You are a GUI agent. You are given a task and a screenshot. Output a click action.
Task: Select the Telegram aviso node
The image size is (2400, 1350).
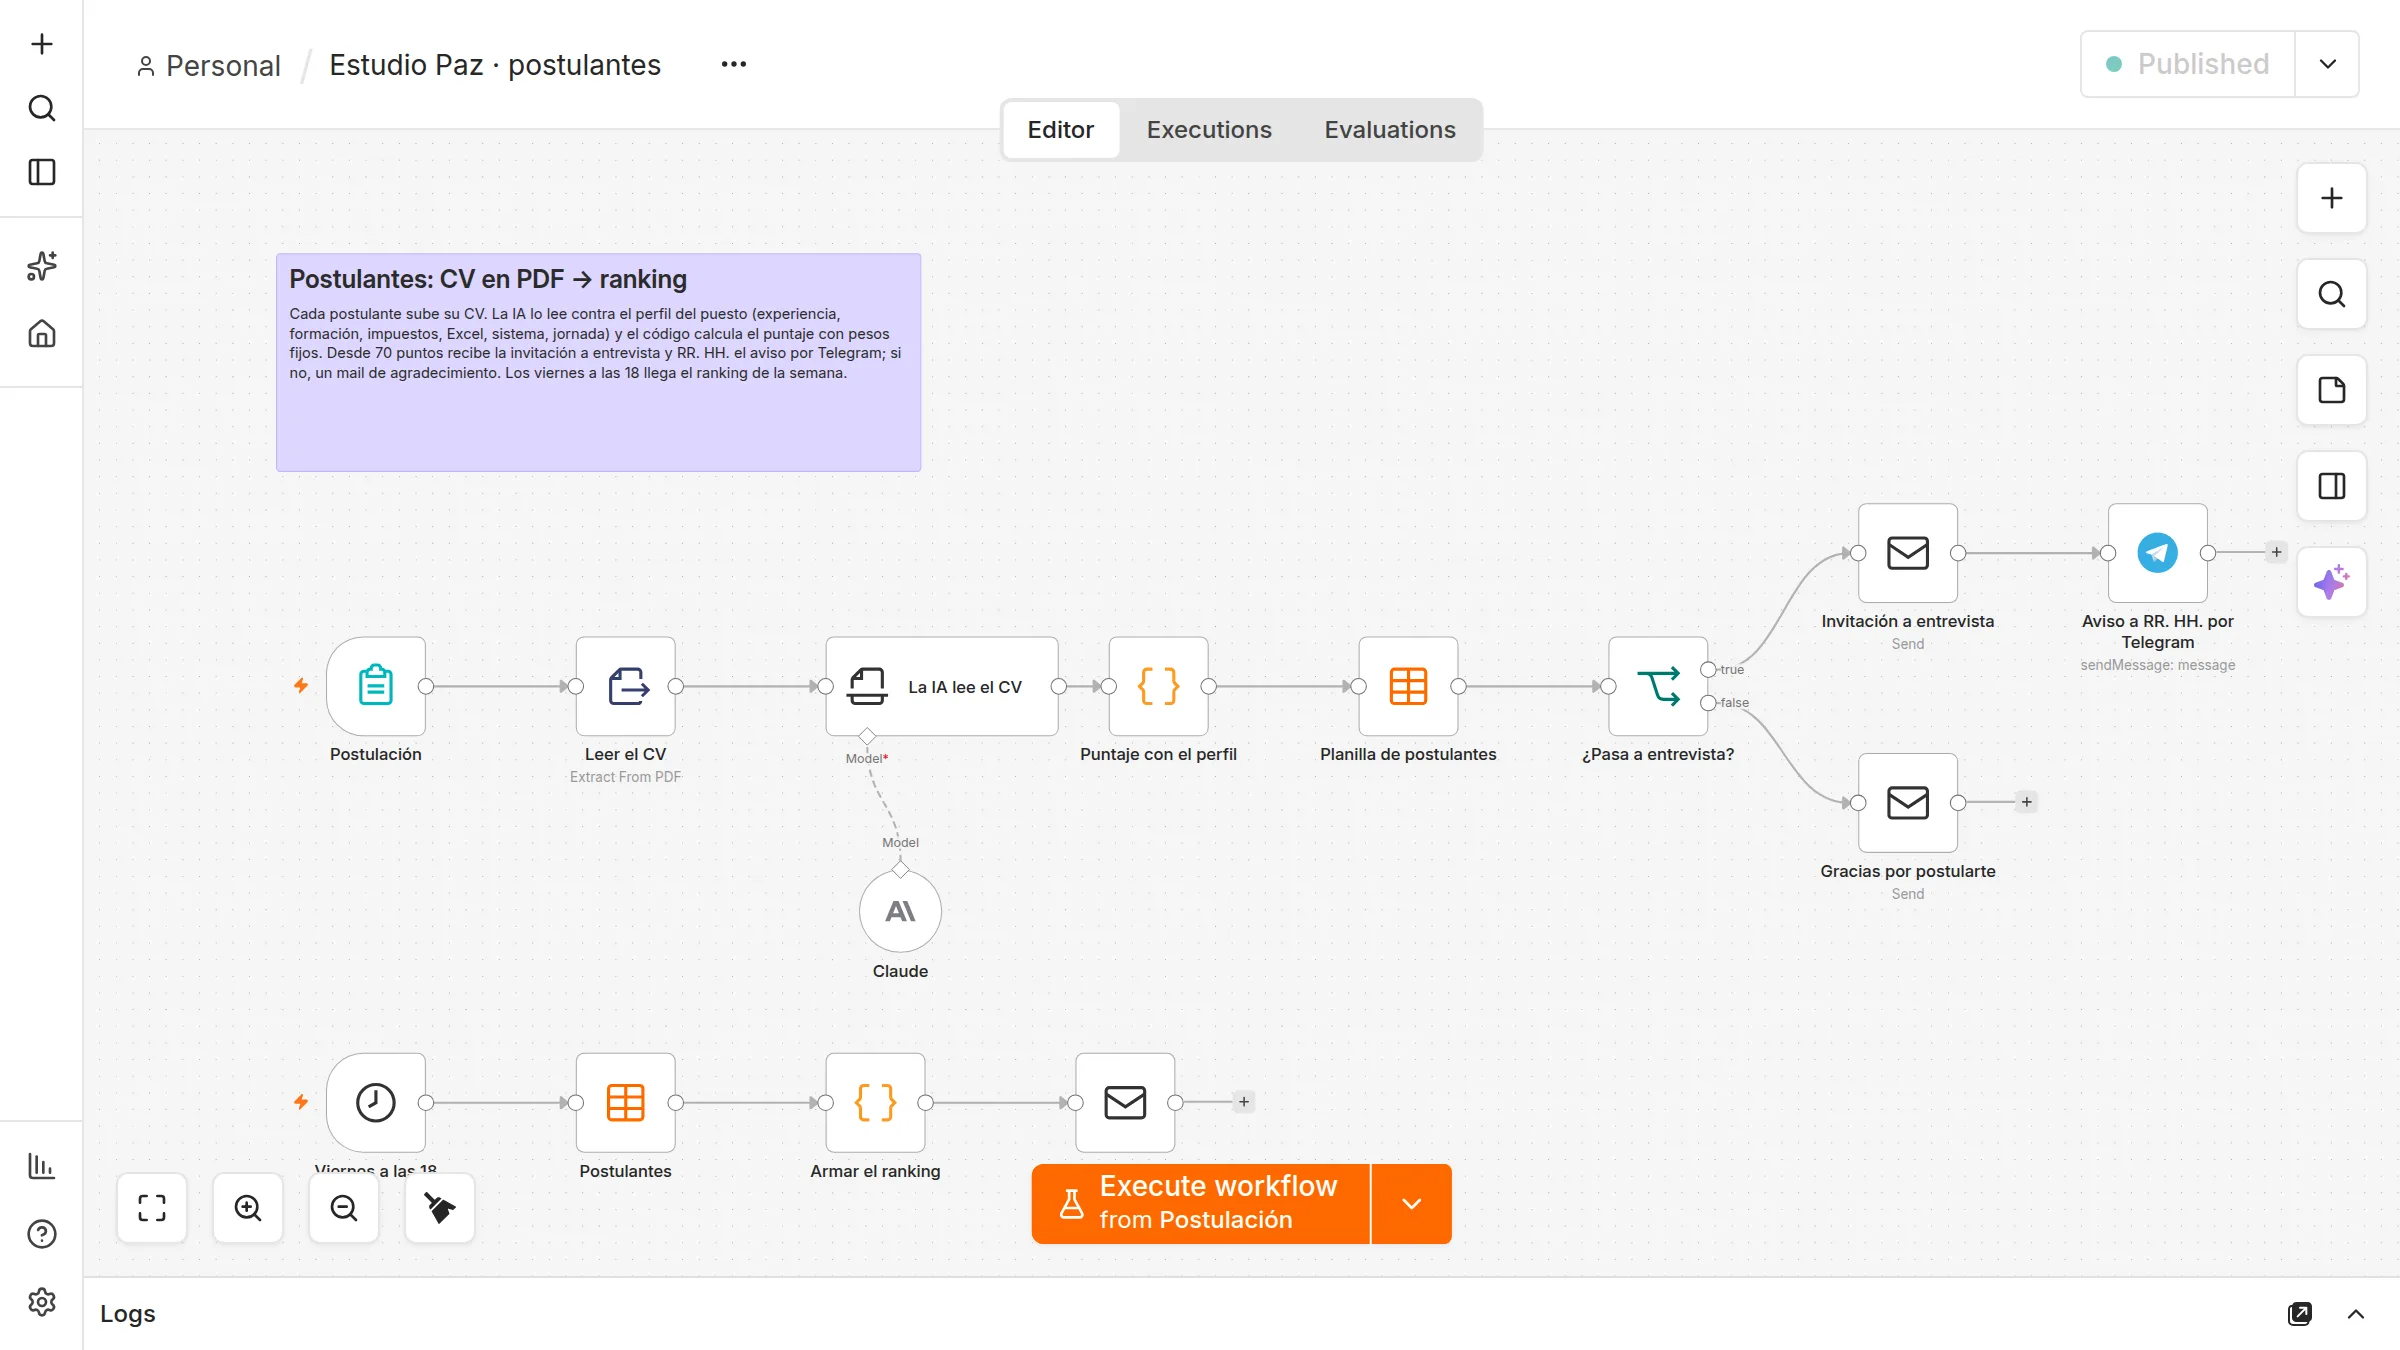(x=2158, y=553)
